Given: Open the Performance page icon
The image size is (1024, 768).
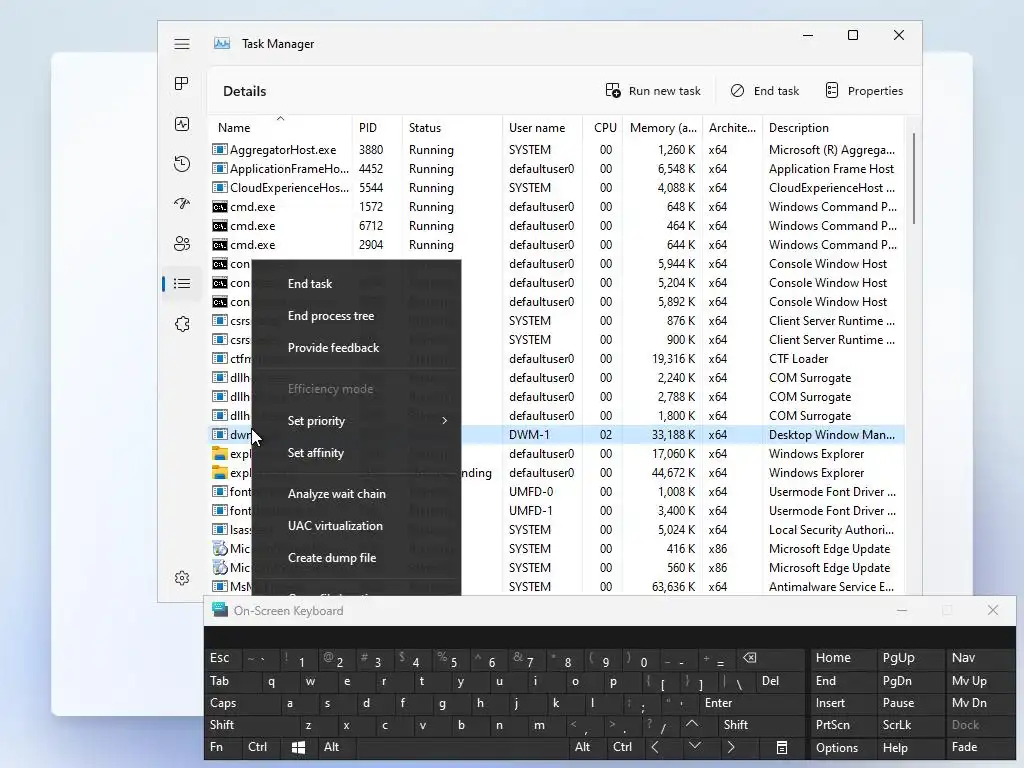Looking at the screenshot, I should click(x=182, y=124).
